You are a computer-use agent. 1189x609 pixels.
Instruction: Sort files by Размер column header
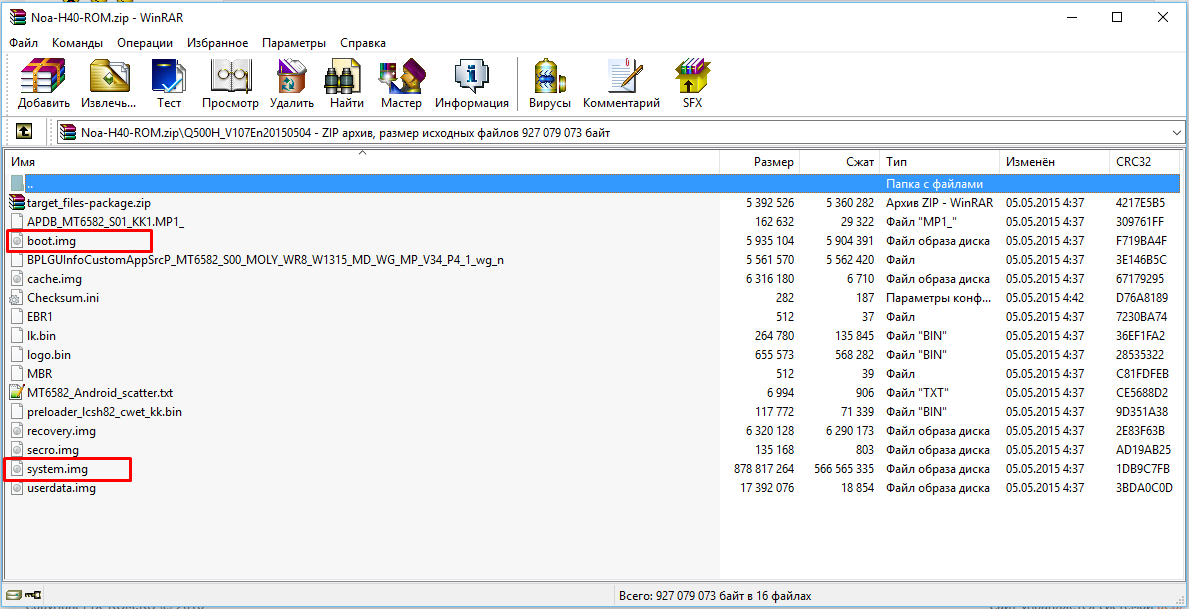pyautogui.click(x=759, y=162)
